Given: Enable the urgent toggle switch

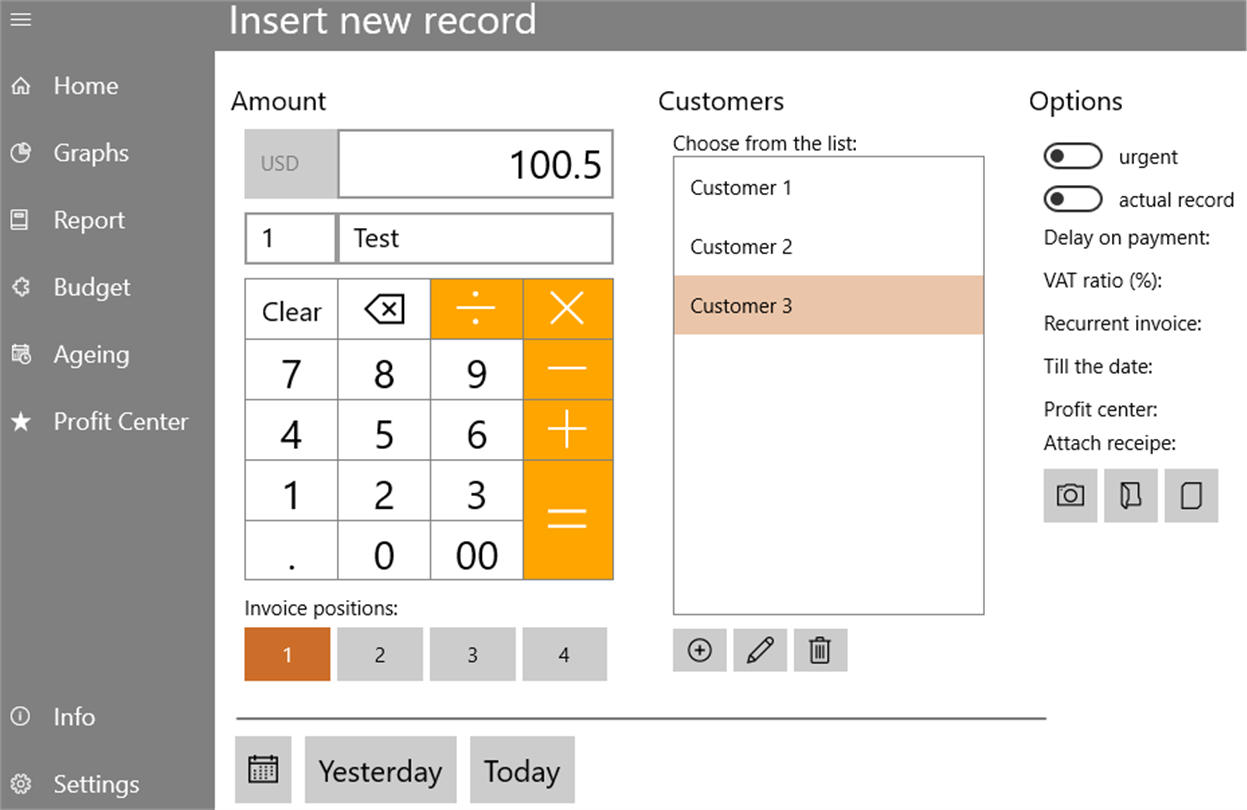Looking at the screenshot, I should coord(1072,157).
